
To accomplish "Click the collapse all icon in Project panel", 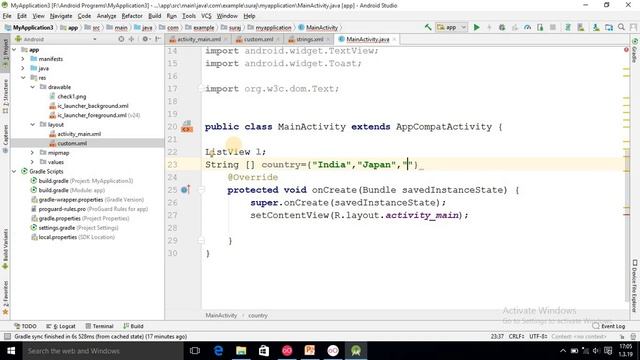I will click(x=131, y=39).
